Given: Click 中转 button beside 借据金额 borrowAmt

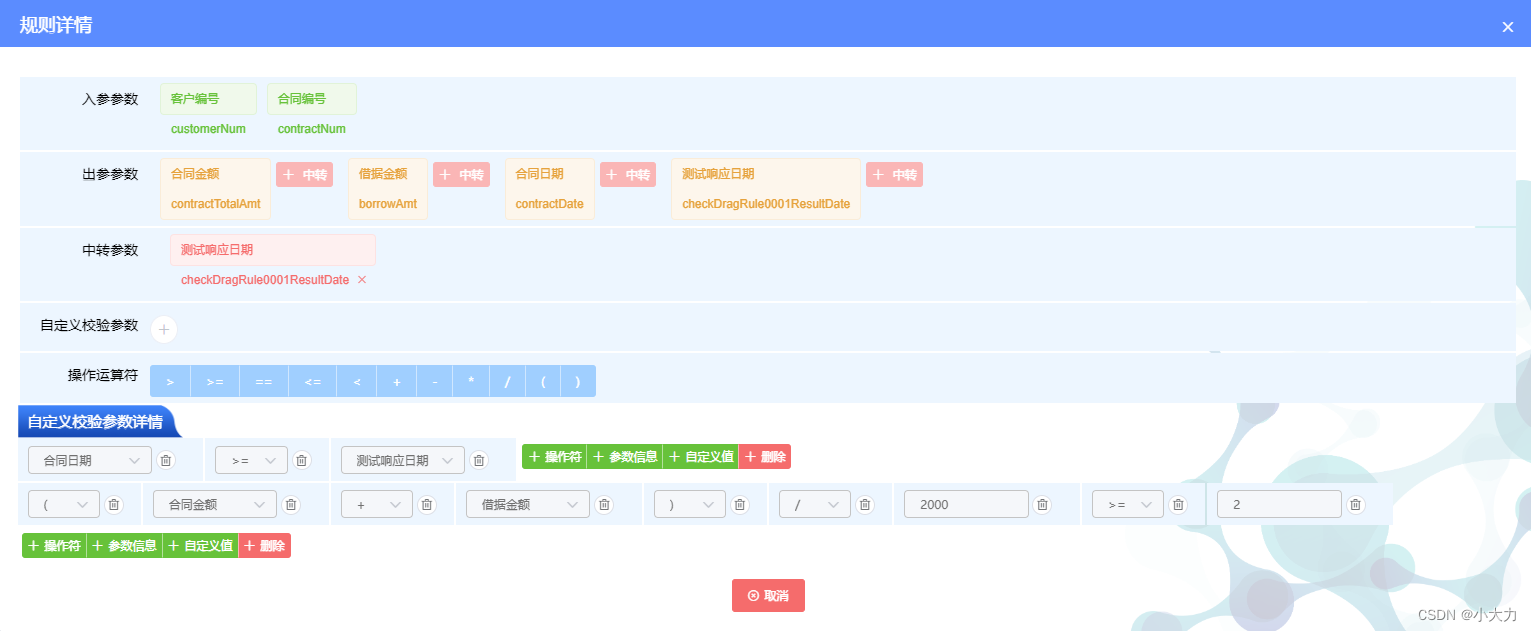Looking at the screenshot, I should coord(462,175).
